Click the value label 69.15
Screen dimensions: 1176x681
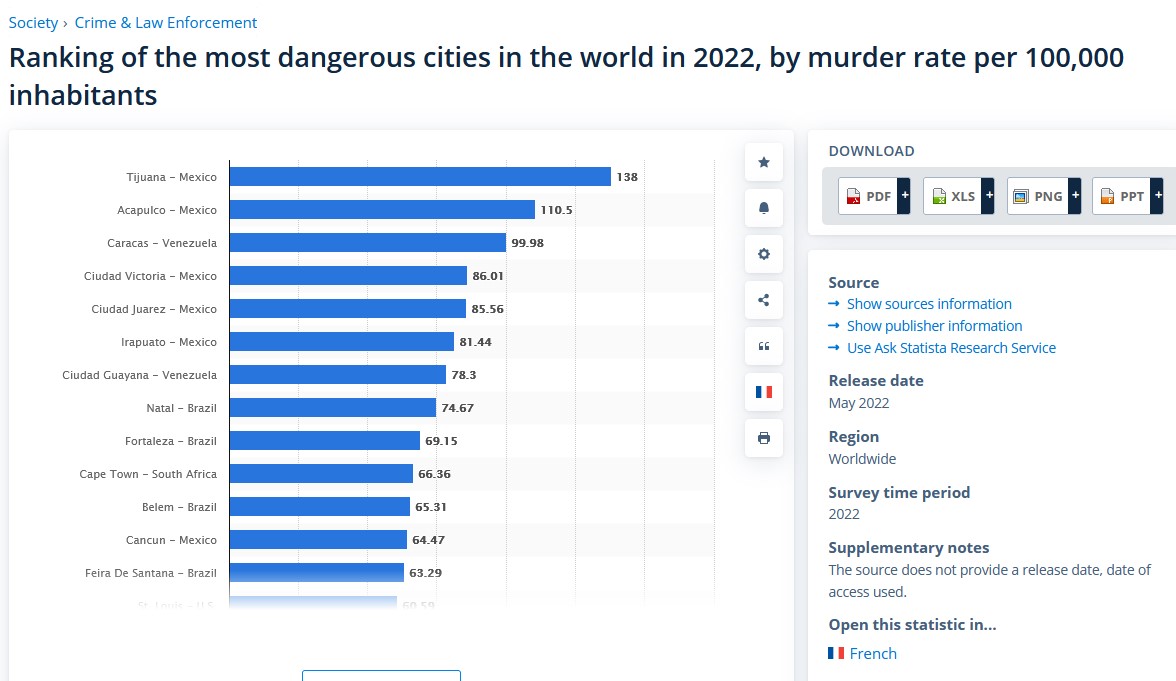click(x=441, y=441)
